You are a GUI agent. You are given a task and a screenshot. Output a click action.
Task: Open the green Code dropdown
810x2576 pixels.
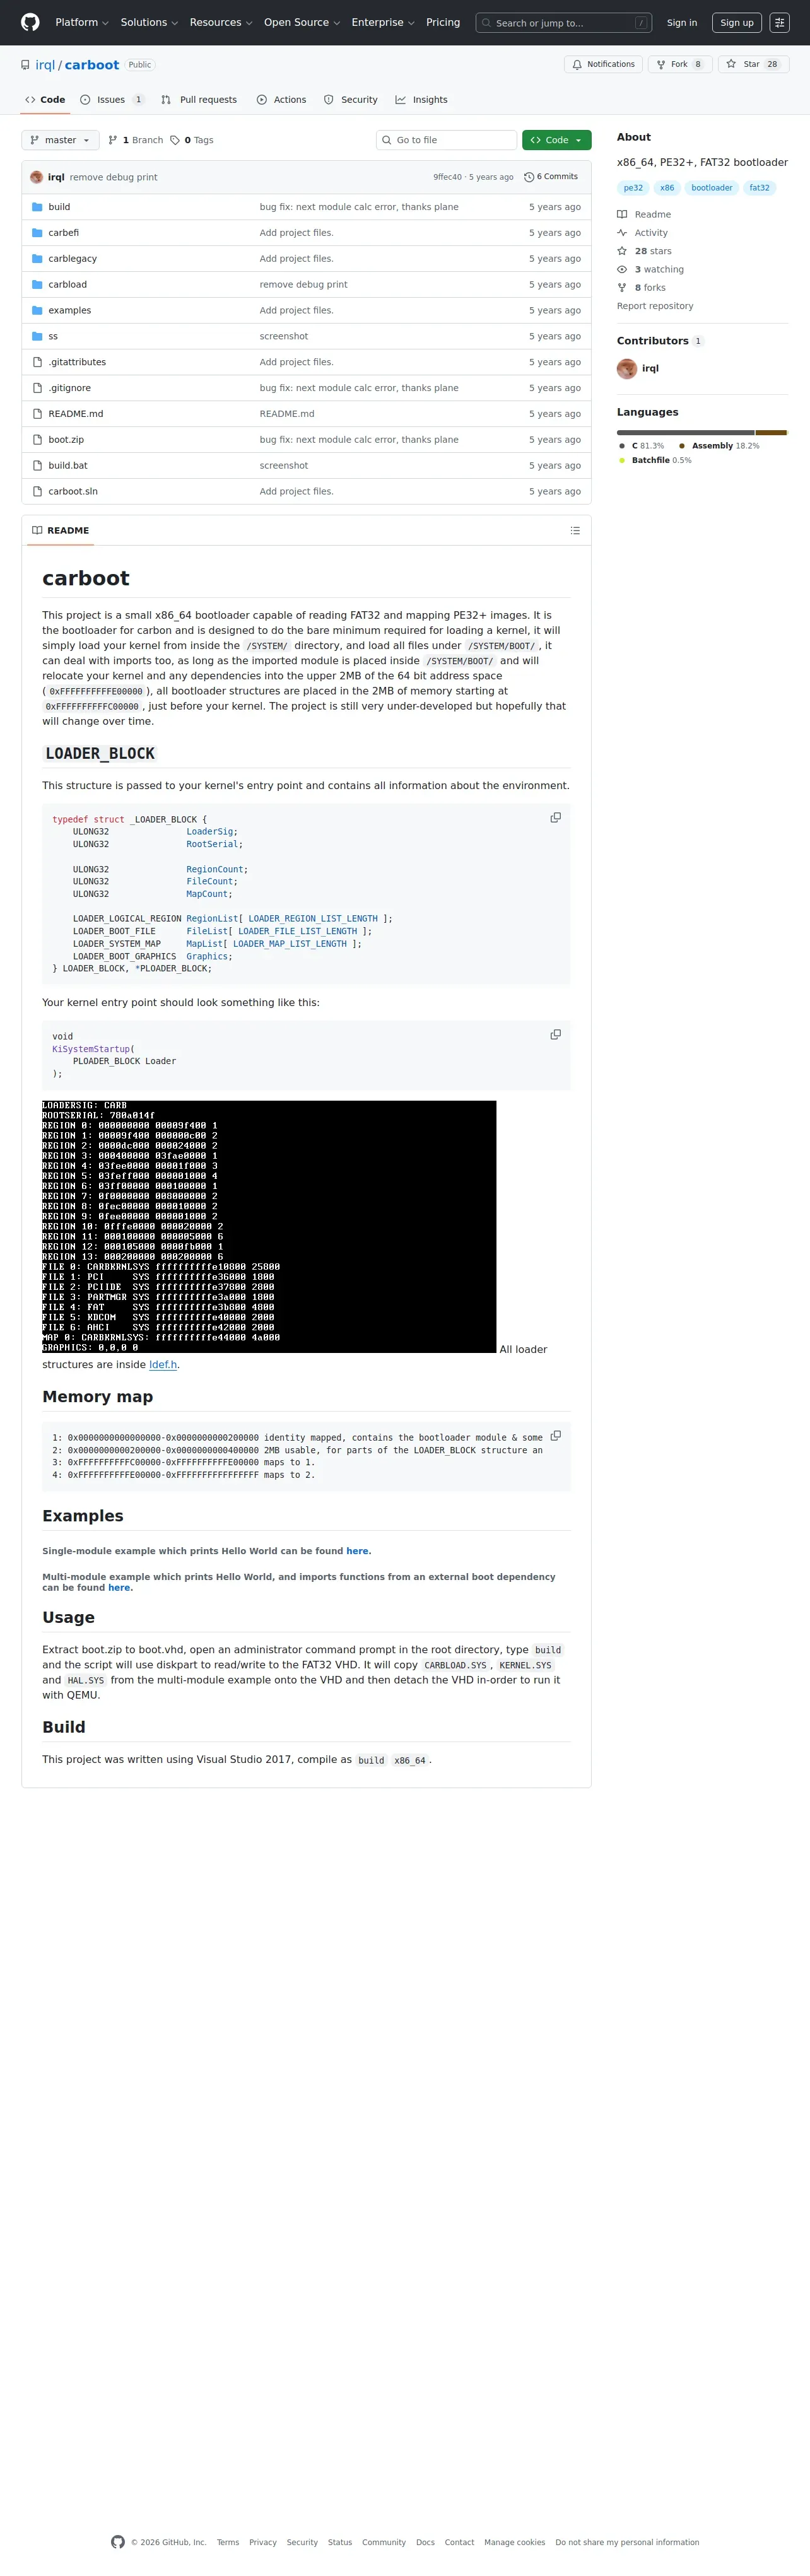(556, 140)
